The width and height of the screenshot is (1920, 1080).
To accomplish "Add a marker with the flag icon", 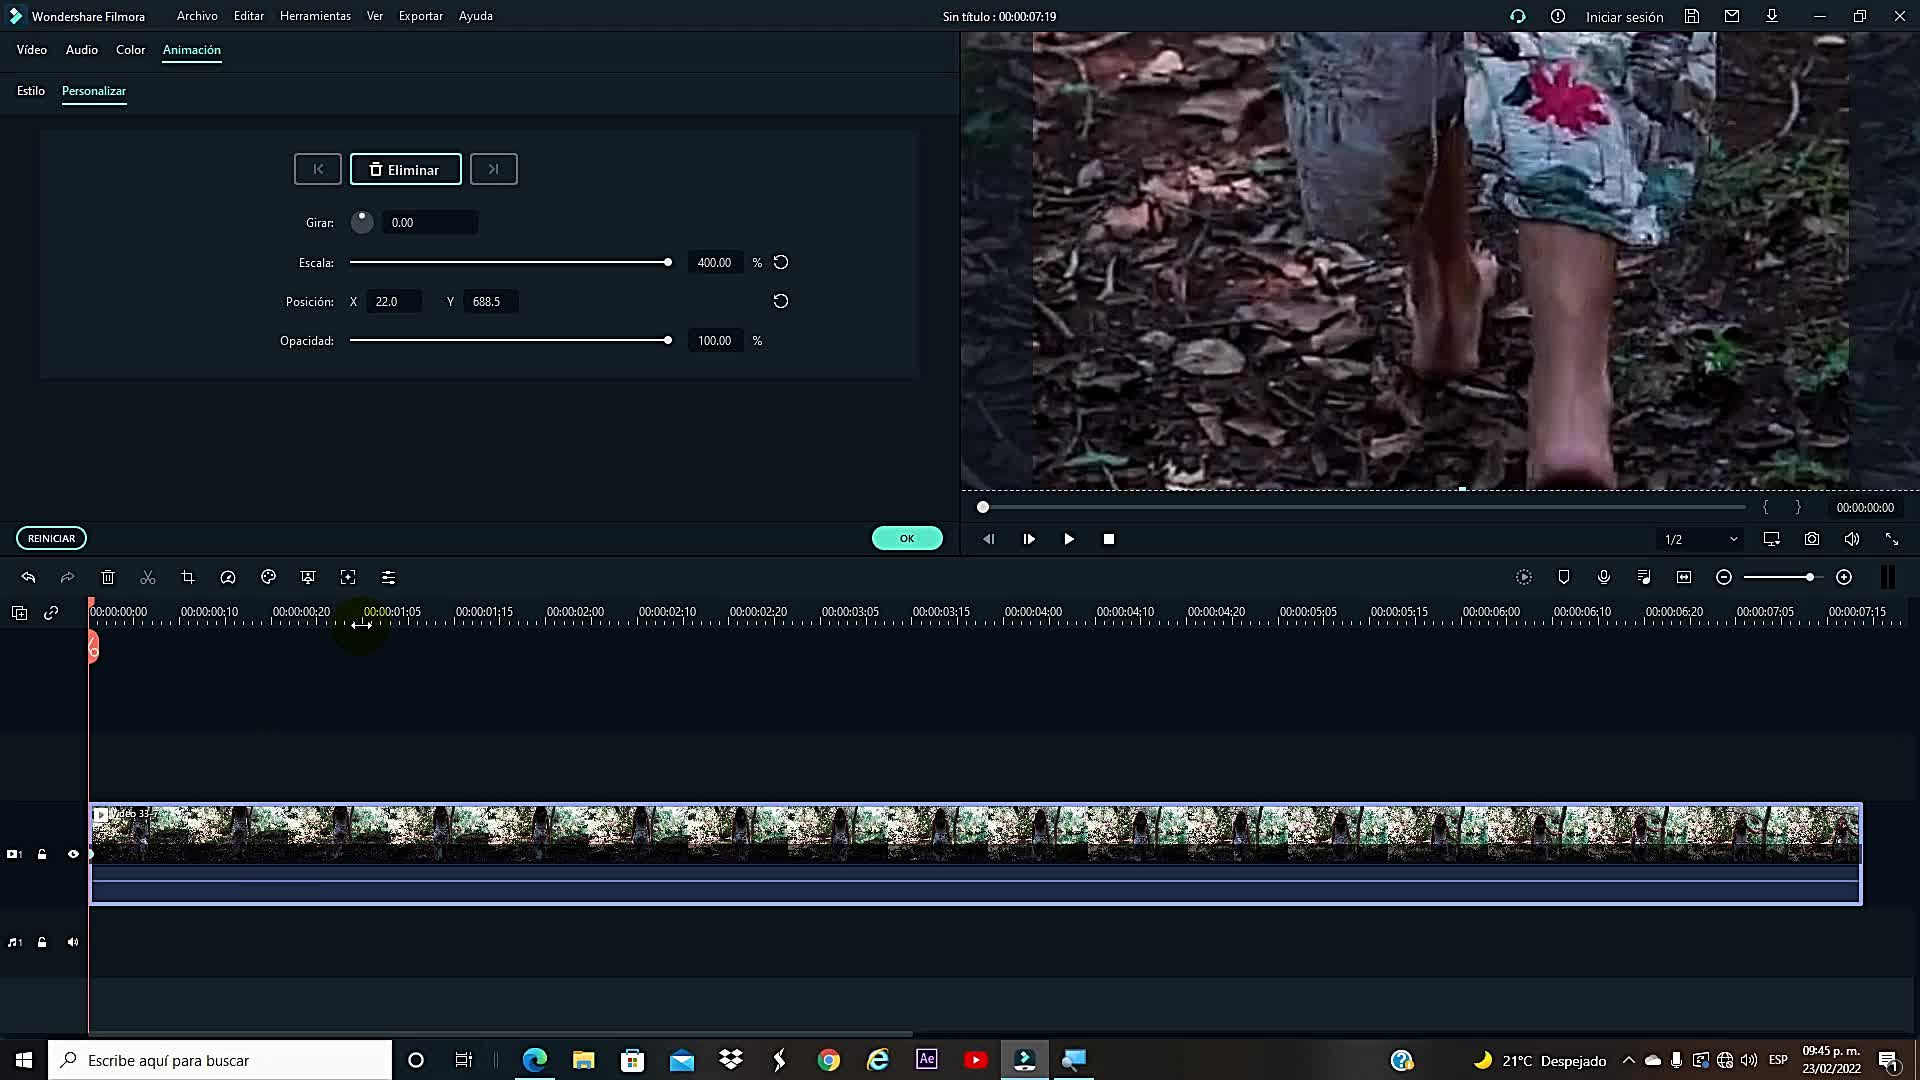I will 1564,577.
